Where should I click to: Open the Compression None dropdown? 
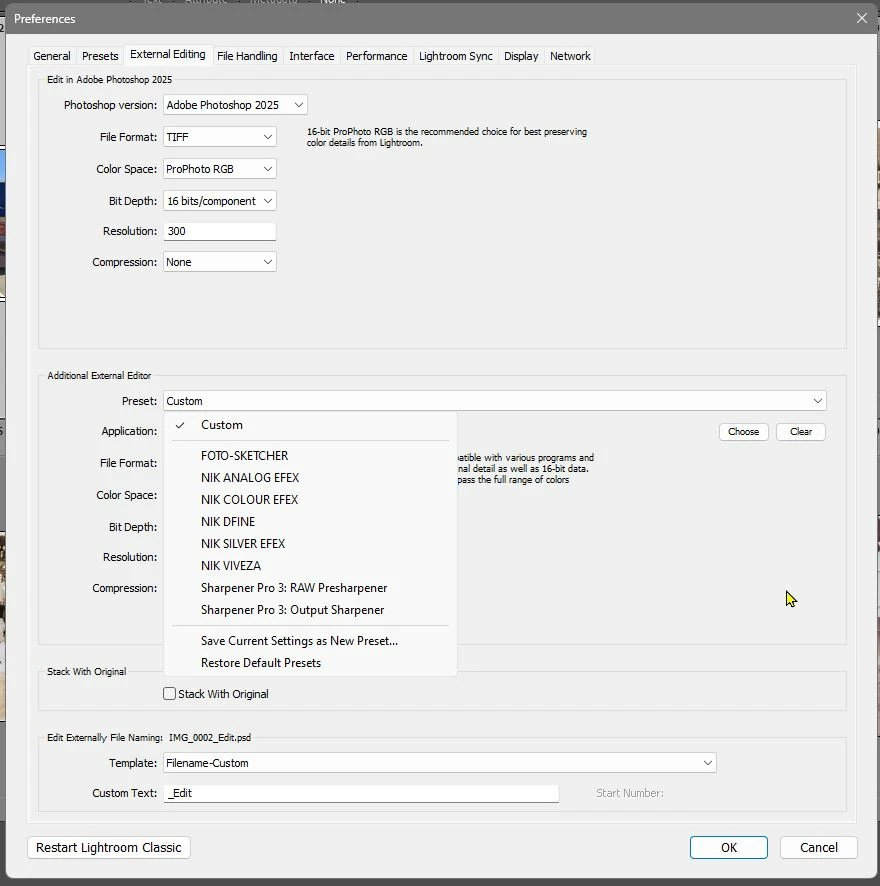[219, 262]
